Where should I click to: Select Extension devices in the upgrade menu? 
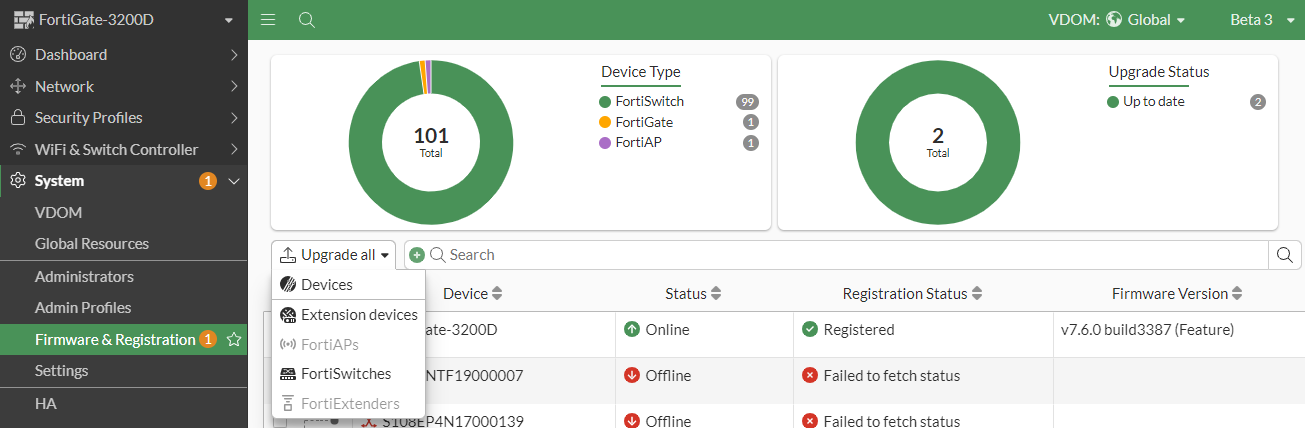[x=358, y=315]
